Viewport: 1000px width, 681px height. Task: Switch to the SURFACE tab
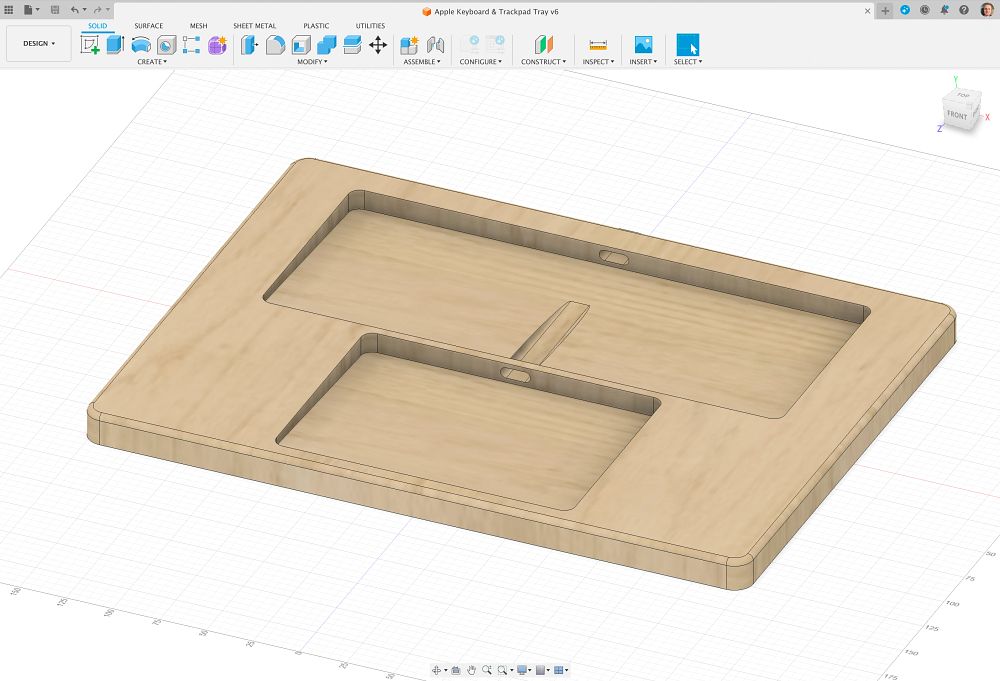(148, 26)
